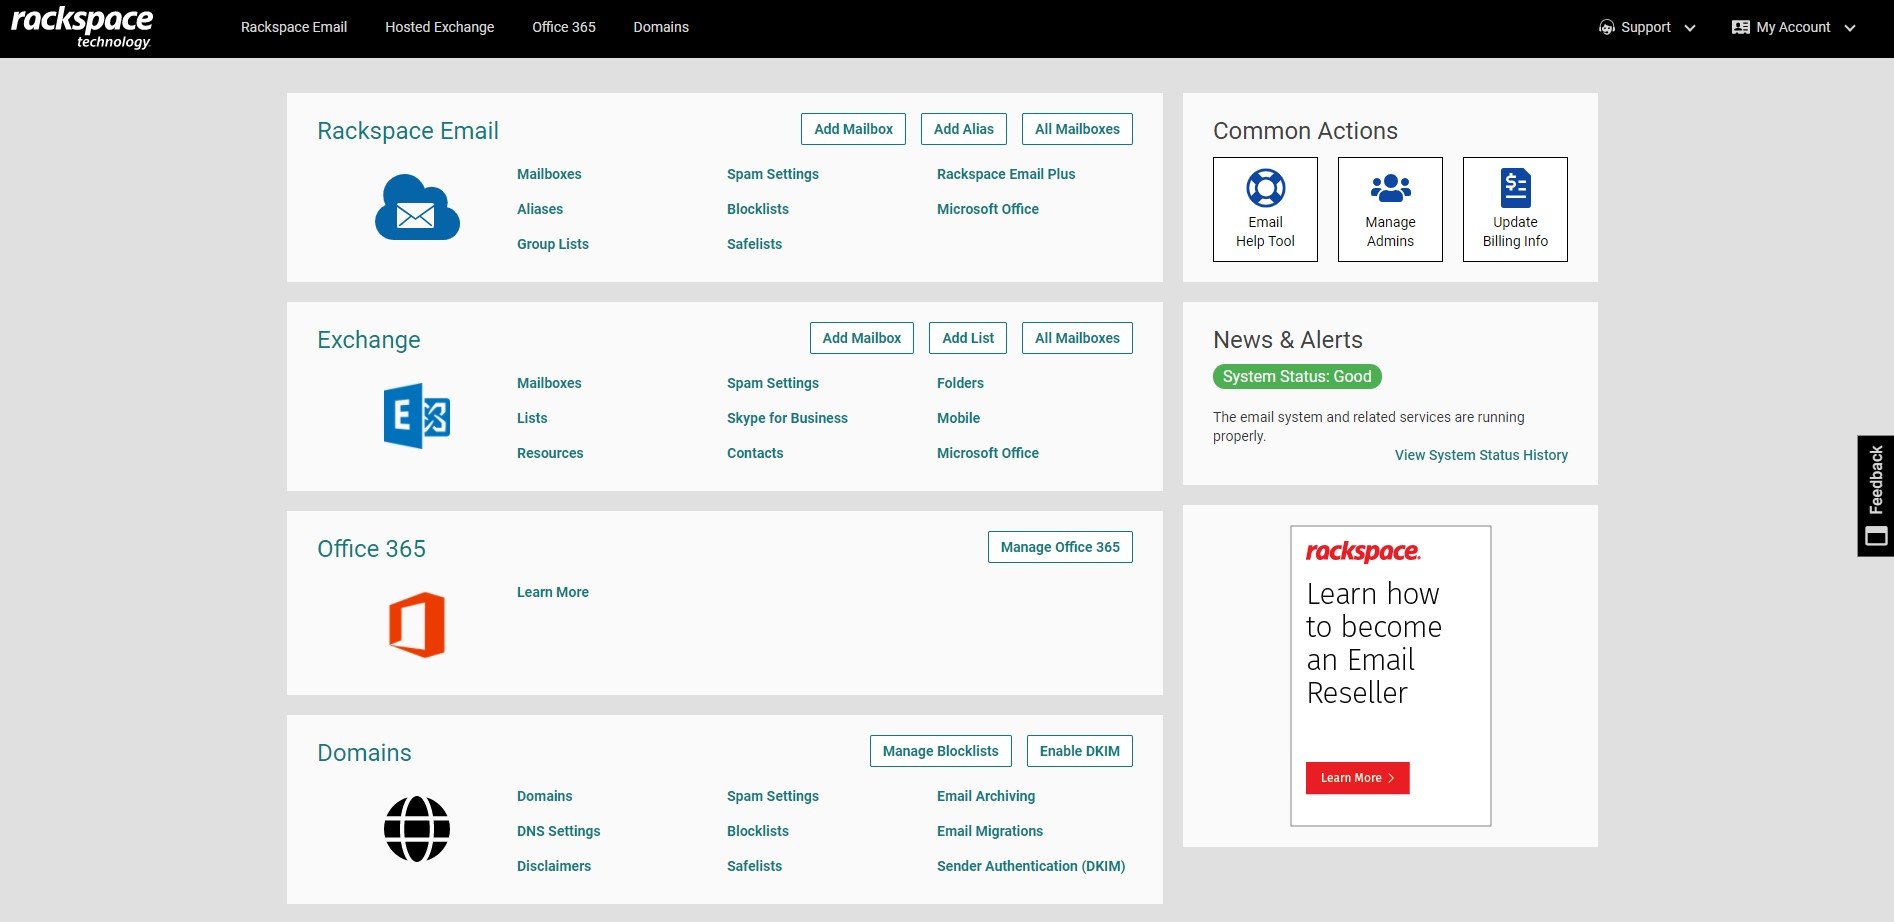Viewport: 1894px width, 922px height.
Task: Click the System Status: Good badge
Action: (x=1296, y=376)
